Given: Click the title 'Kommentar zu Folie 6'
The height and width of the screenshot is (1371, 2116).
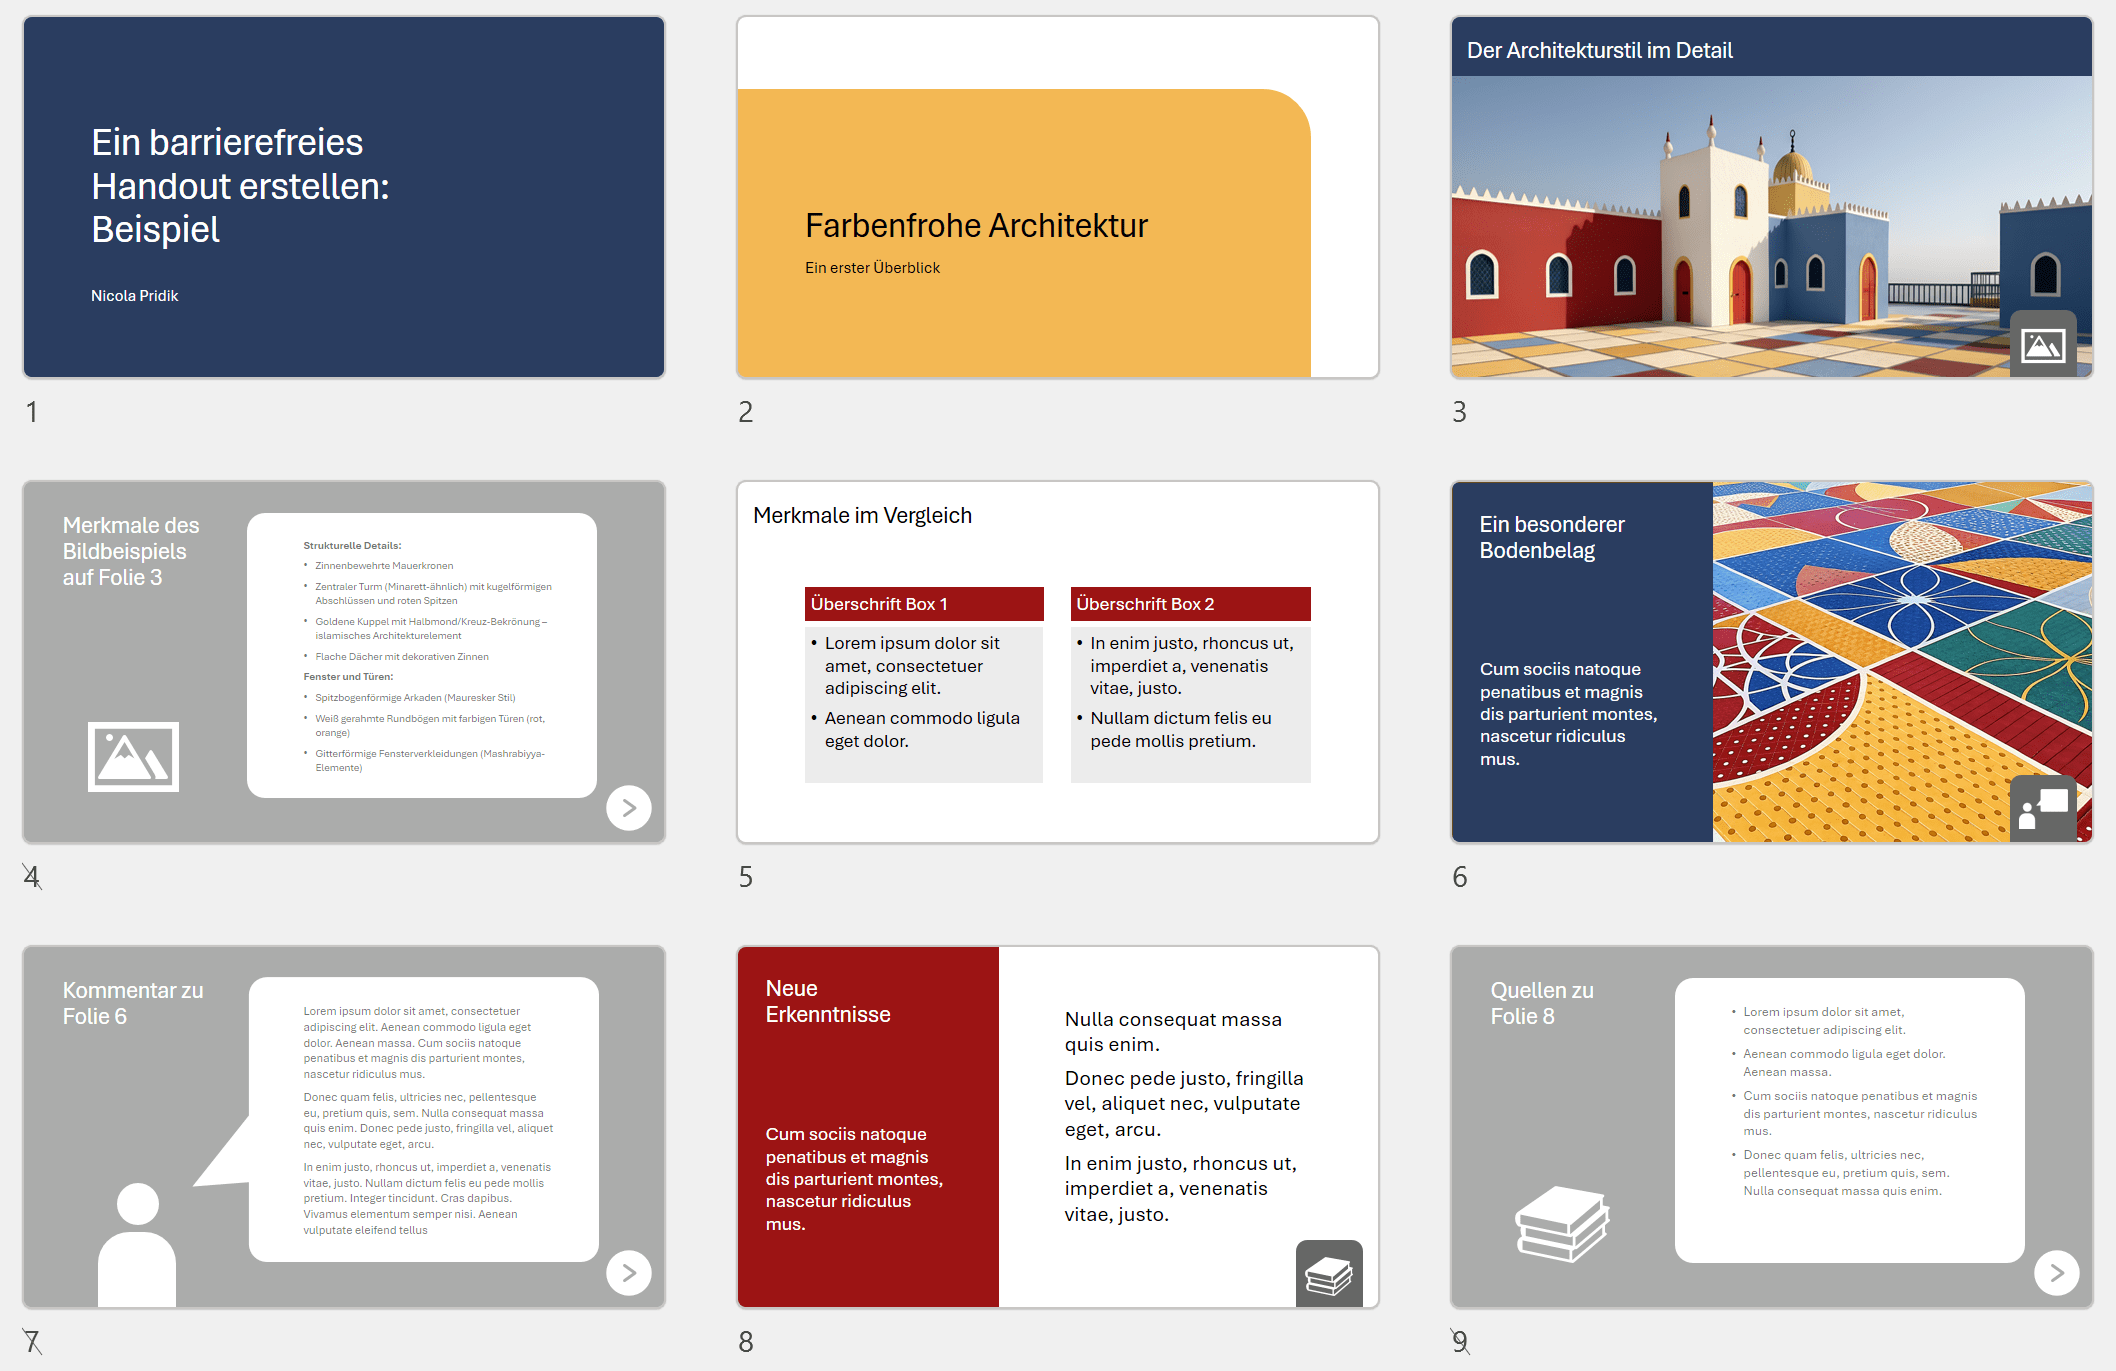Looking at the screenshot, I should pos(133,1003).
